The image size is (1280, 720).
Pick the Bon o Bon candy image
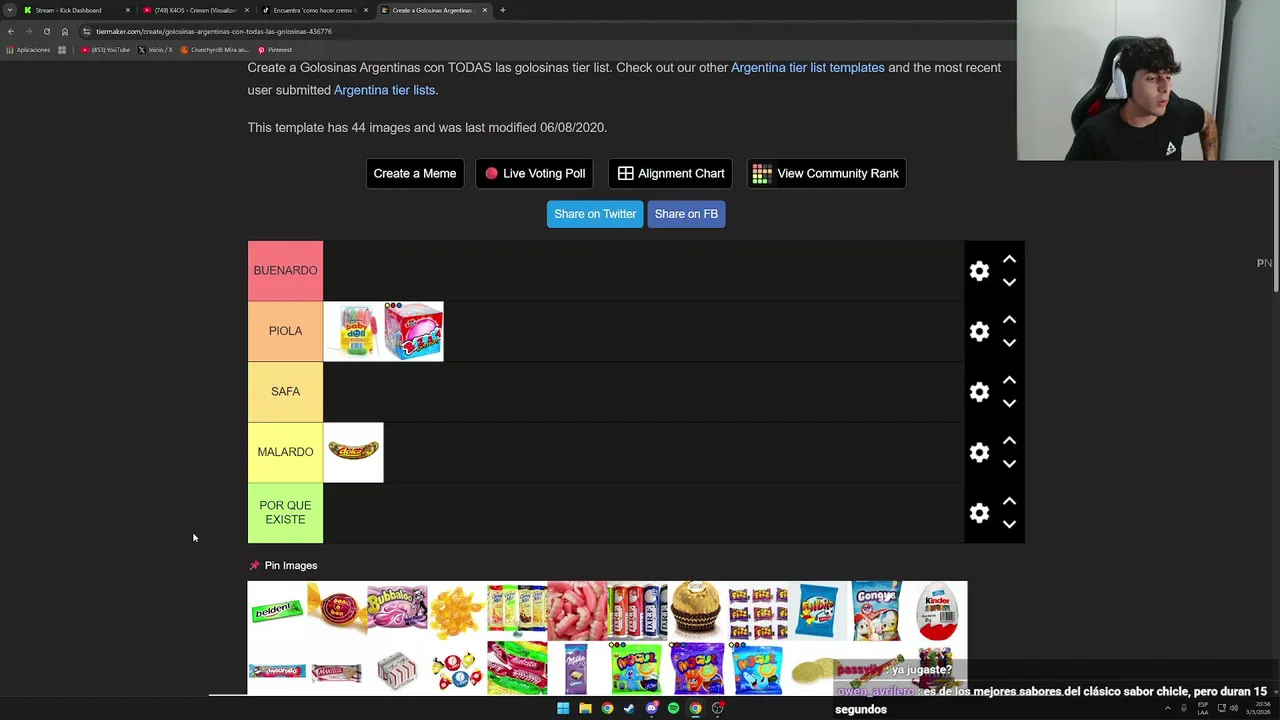(337, 611)
